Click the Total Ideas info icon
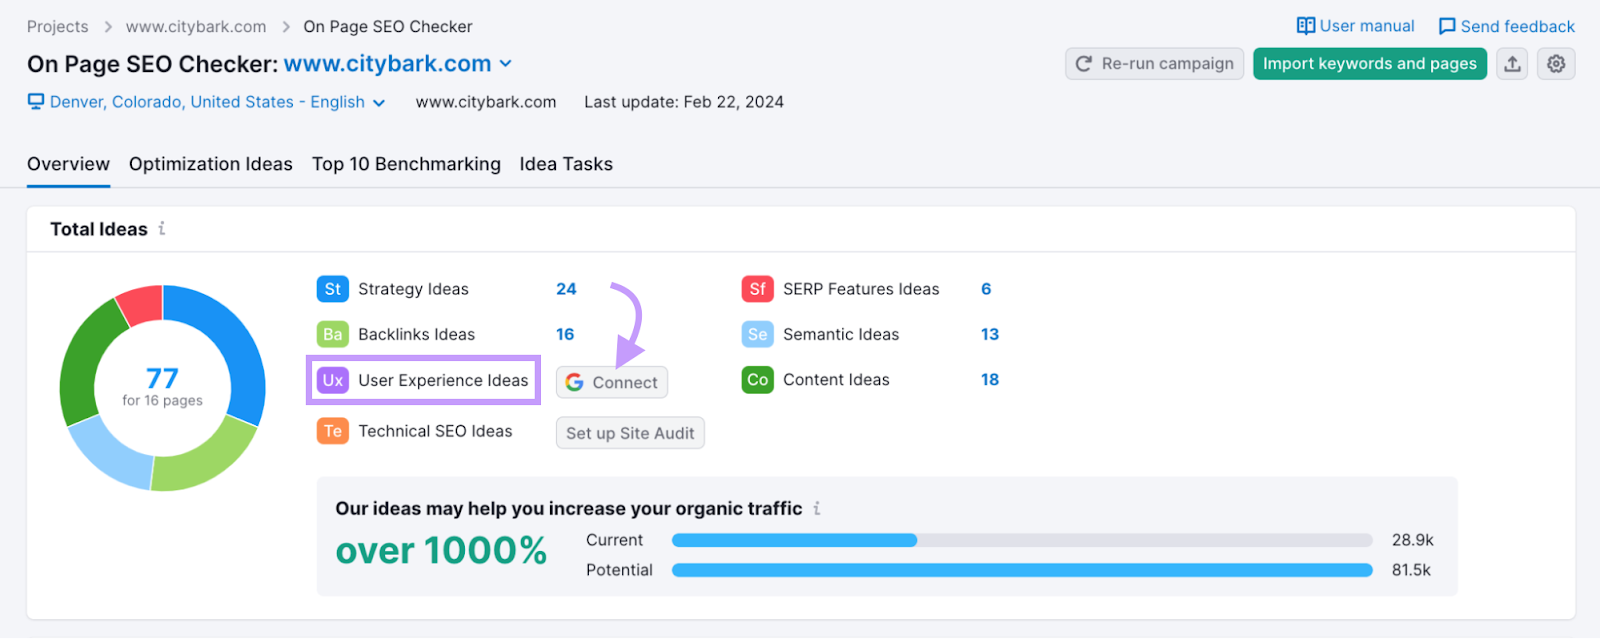This screenshot has width=1600, height=639. [162, 229]
